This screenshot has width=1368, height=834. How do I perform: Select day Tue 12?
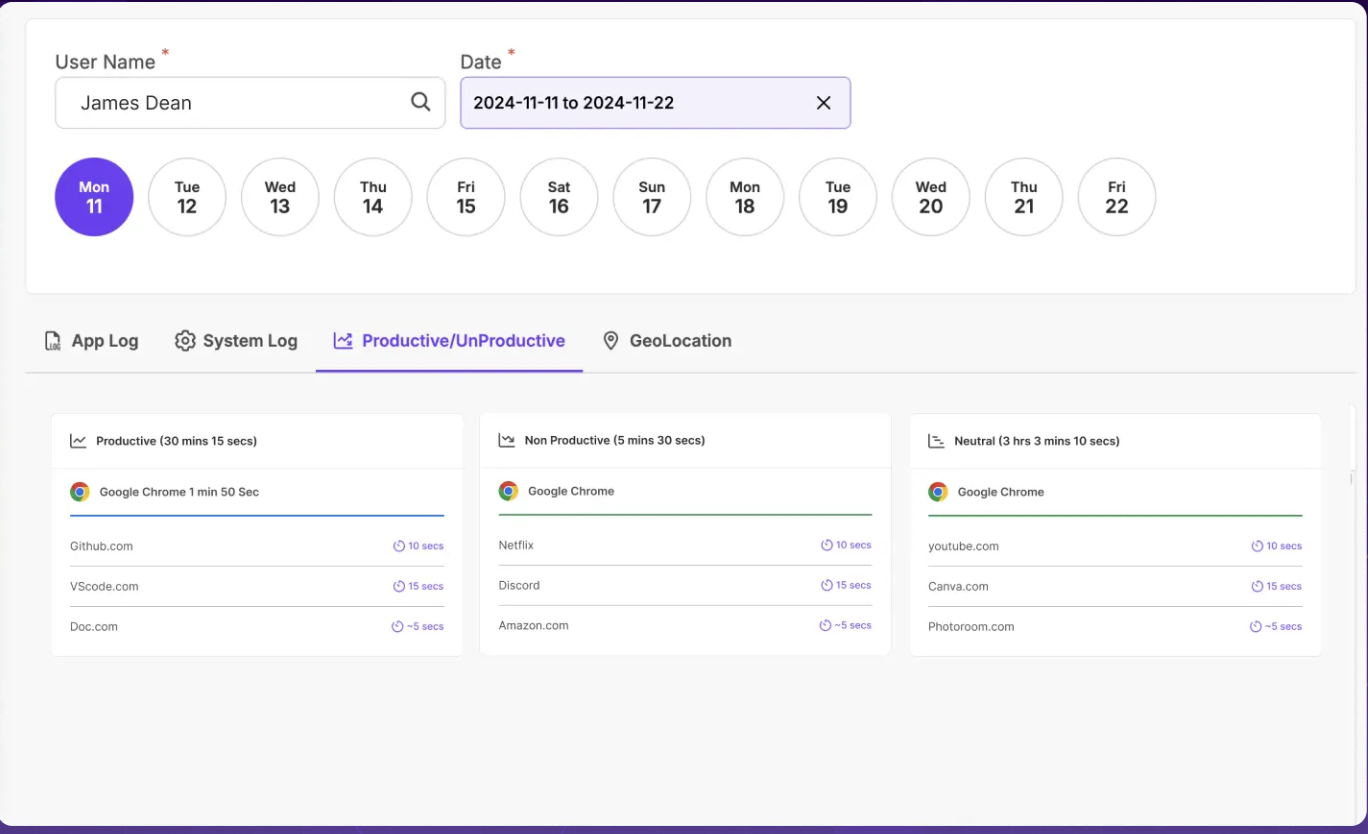[187, 197]
